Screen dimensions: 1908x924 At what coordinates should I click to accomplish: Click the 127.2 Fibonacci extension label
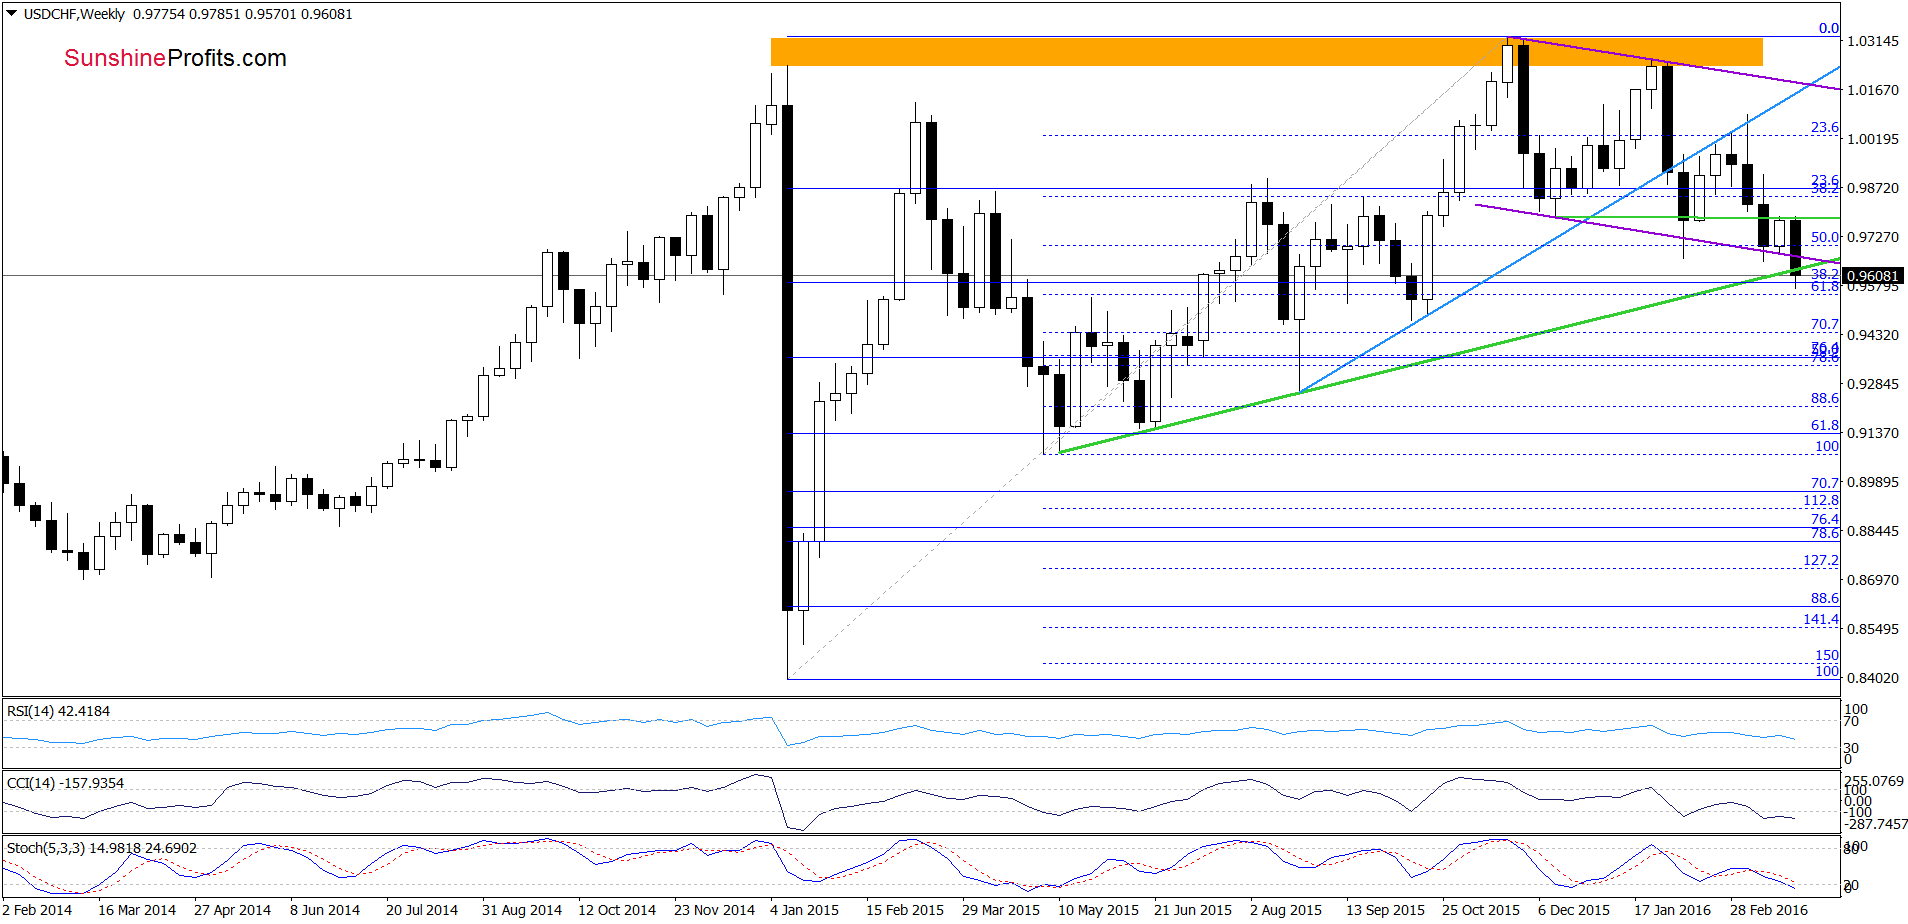tap(1821, 560)
